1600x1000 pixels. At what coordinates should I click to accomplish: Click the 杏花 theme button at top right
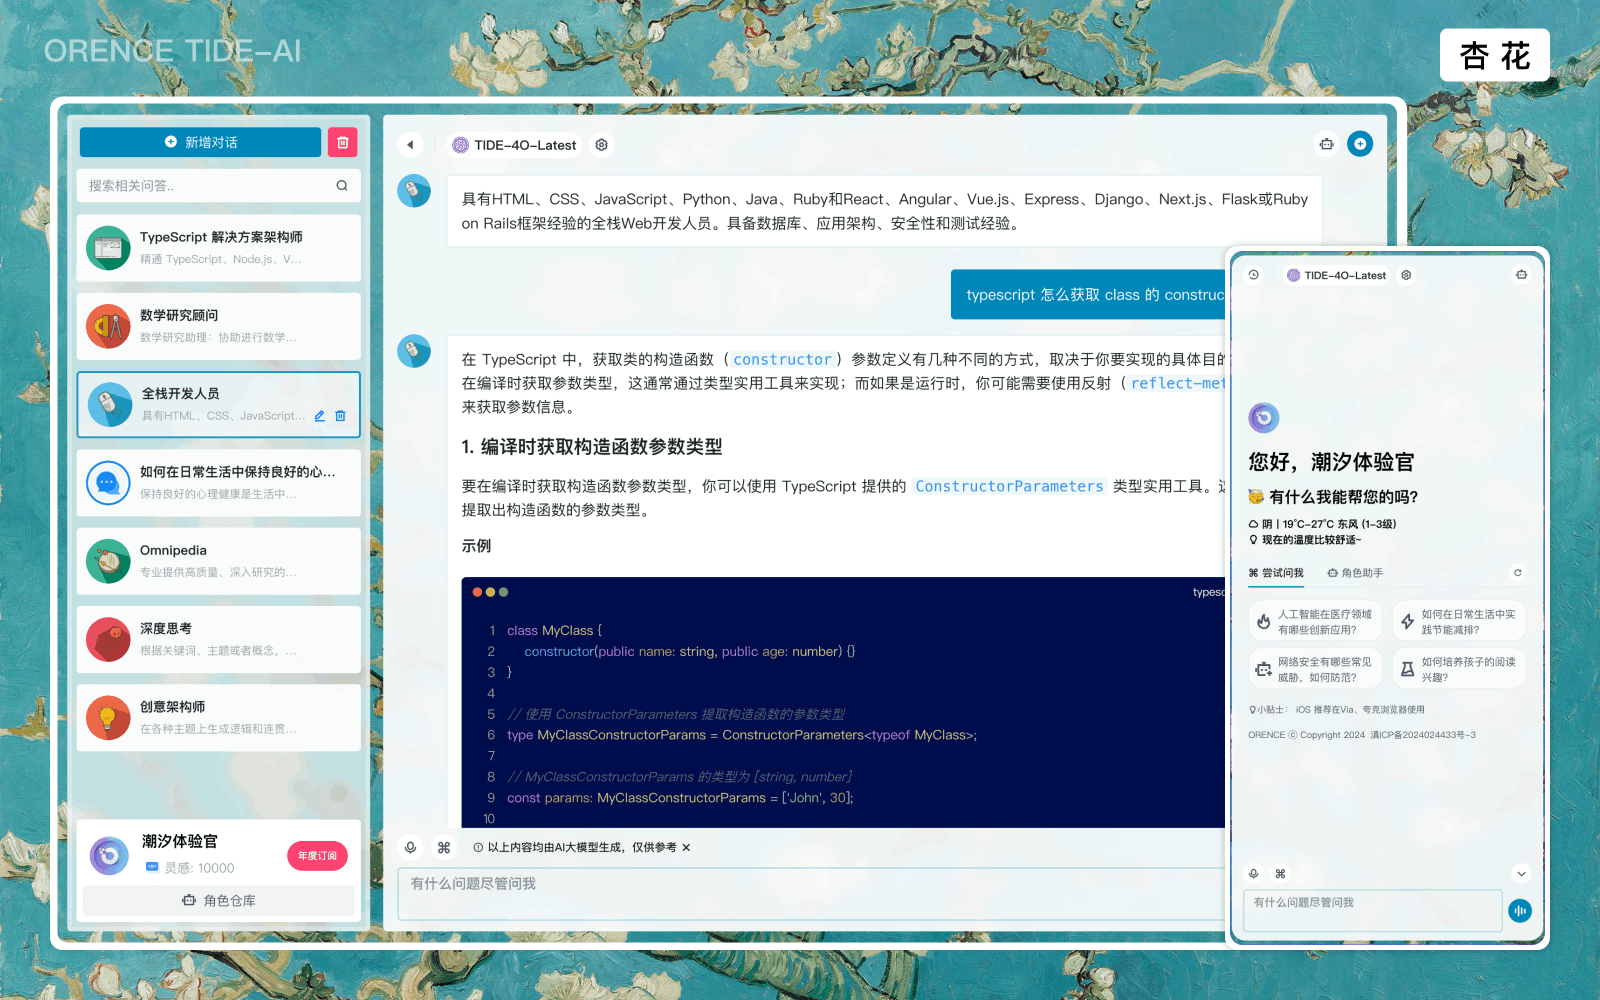1494,55
